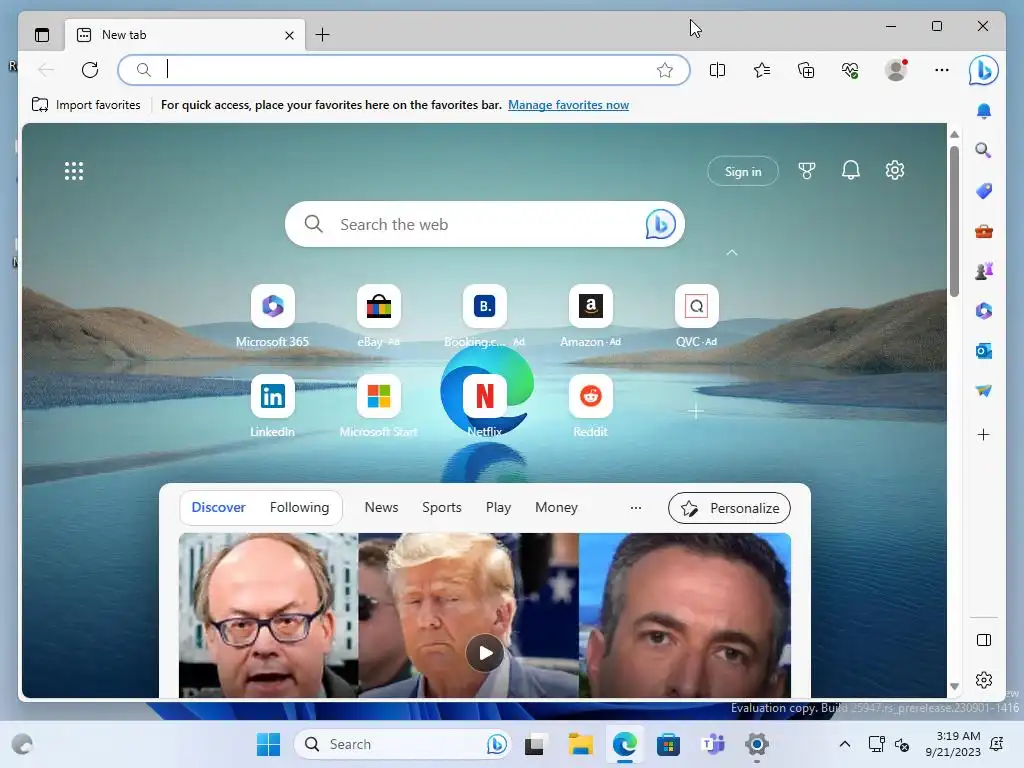The width and height of the screenshot is (1024, 768).
Task: Open Collections icon in toolbar
Action: 806,70
